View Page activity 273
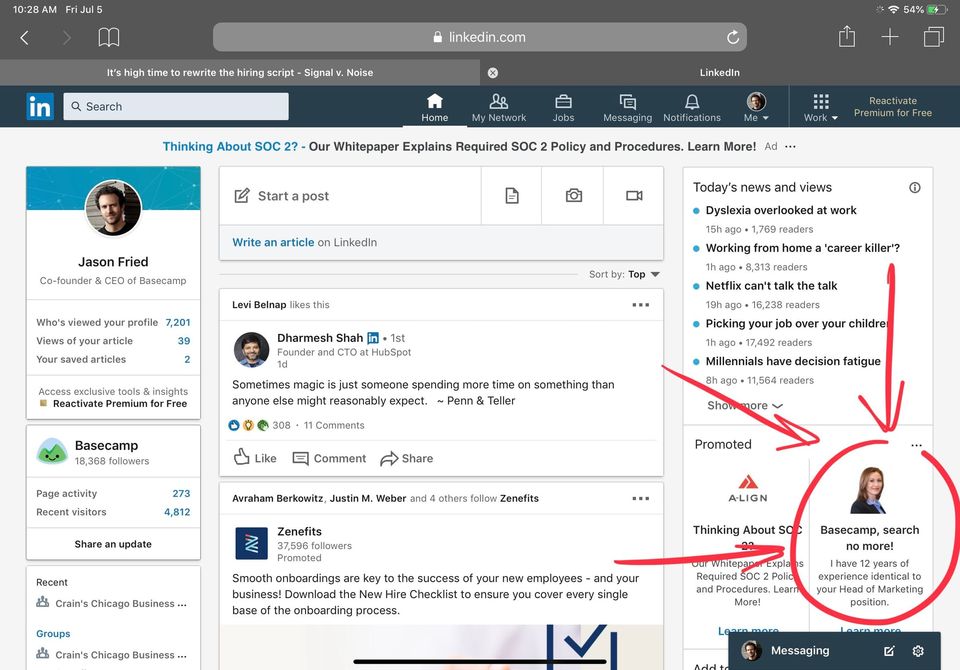 point(113,493)
